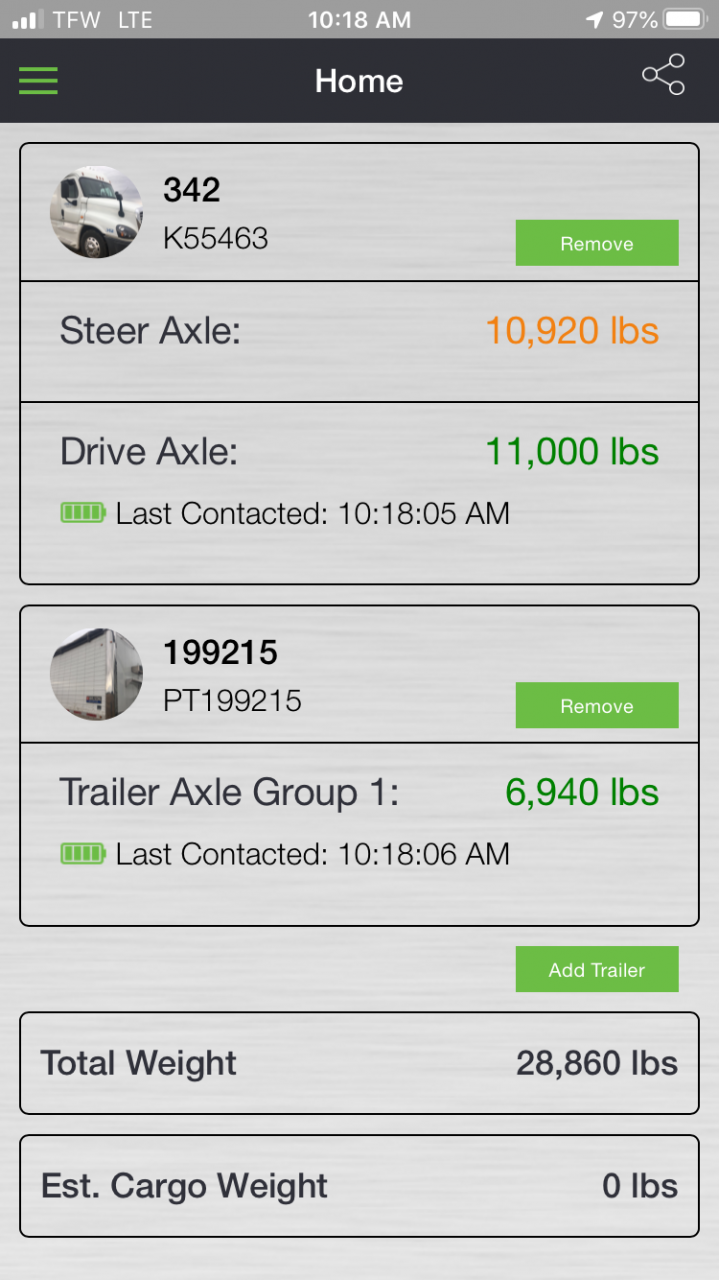Tap the cellular signal bars icon

(26, 20)
